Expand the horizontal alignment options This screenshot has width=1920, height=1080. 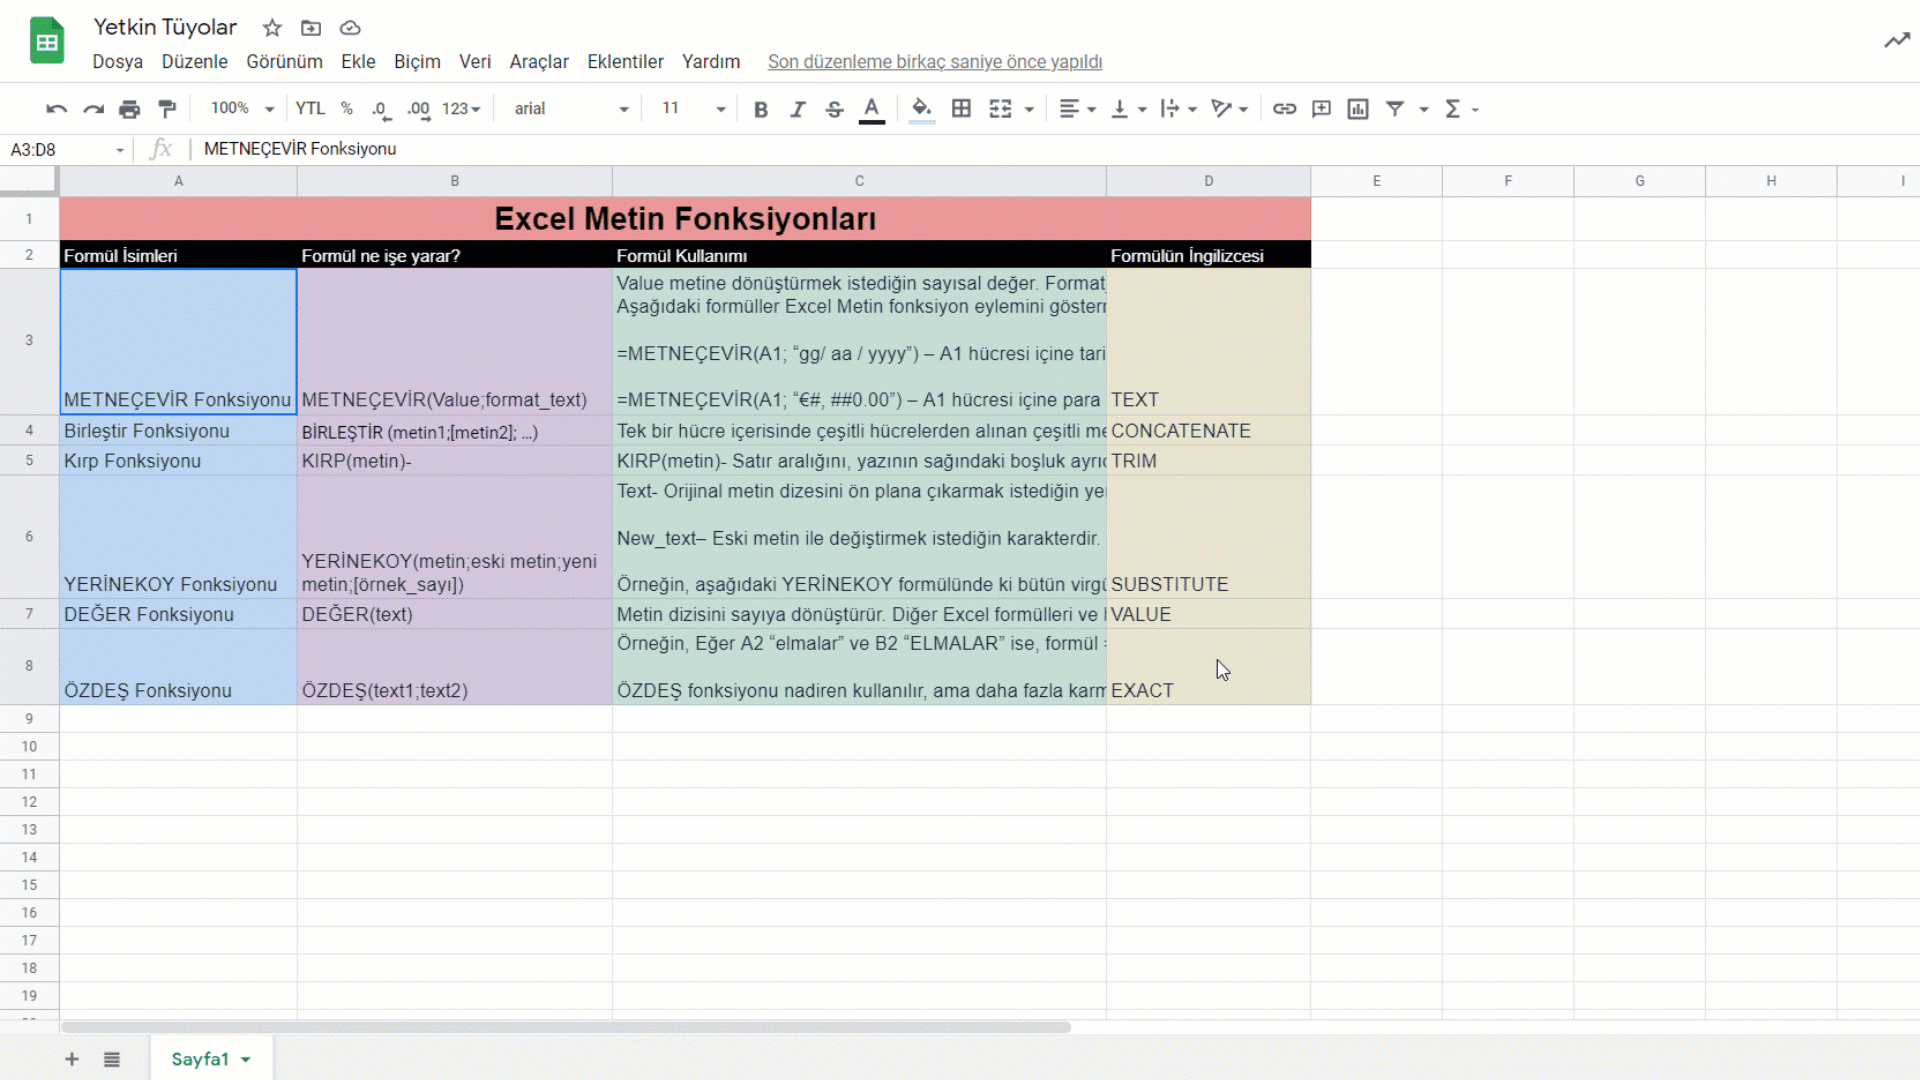(1090, 108)
